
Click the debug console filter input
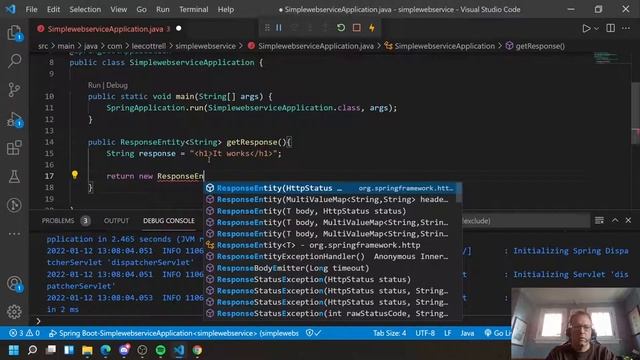(x=526, y=221)
